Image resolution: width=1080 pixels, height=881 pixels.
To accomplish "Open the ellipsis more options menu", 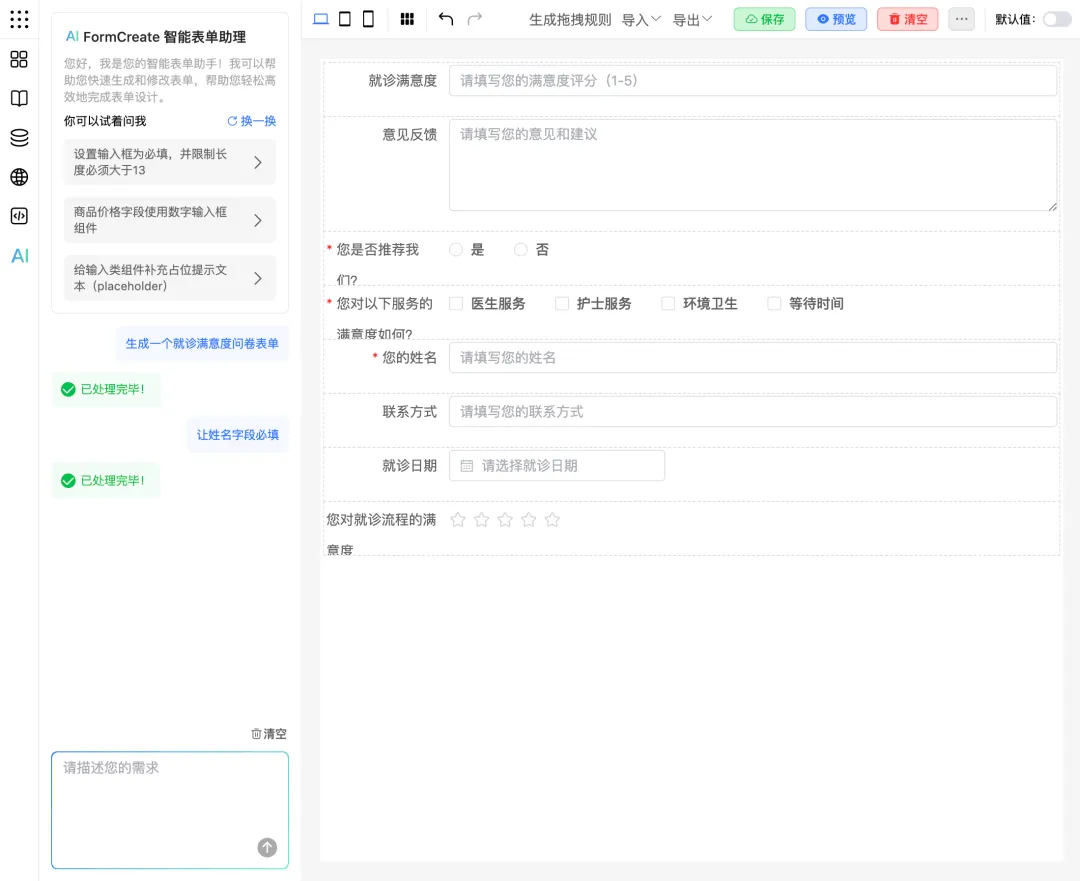I will [x=961, y=18].
